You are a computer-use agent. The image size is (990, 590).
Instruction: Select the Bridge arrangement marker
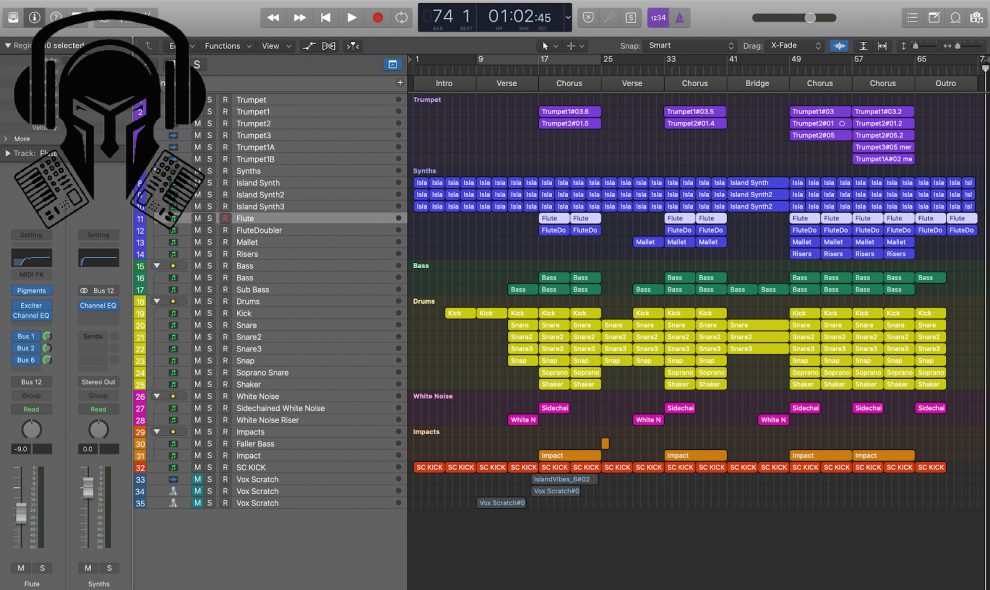(757, 83)
